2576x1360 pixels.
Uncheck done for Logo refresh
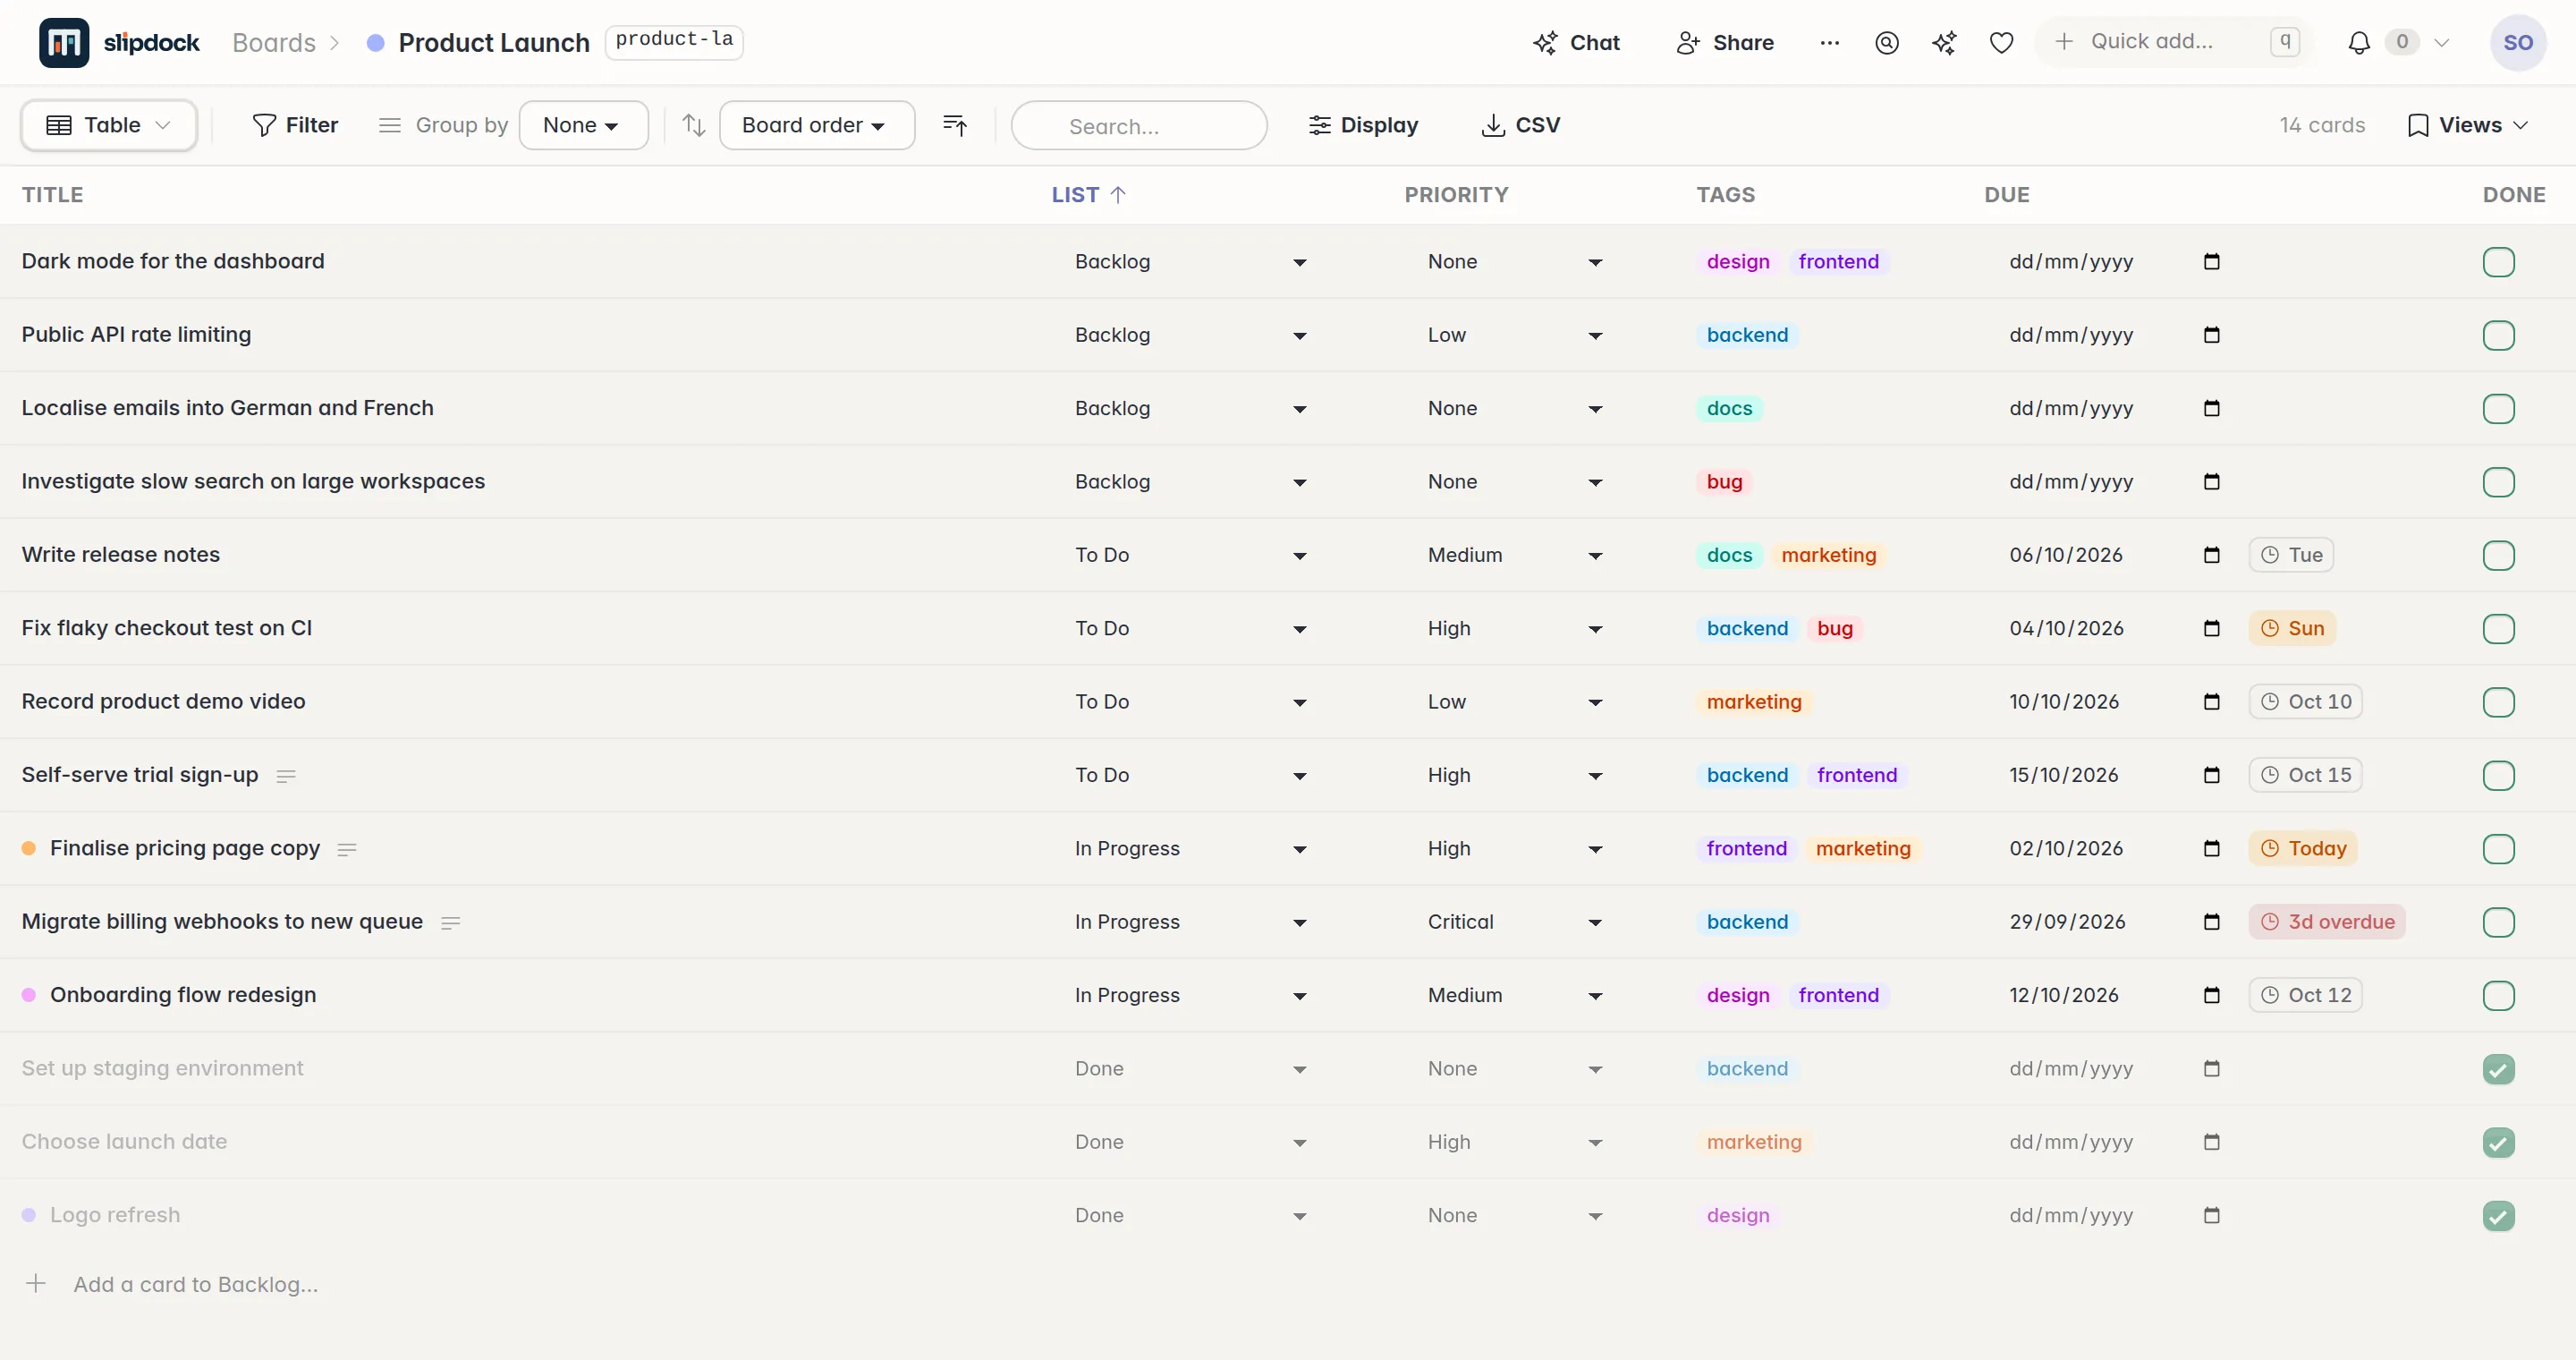click(x=2498, y=1216)
